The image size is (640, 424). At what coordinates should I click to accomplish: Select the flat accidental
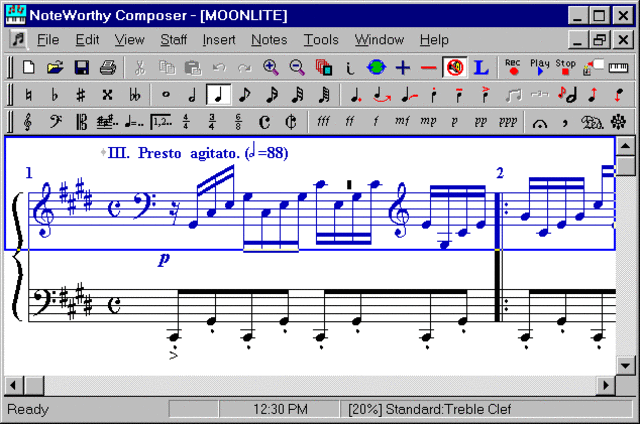[54, 95]
